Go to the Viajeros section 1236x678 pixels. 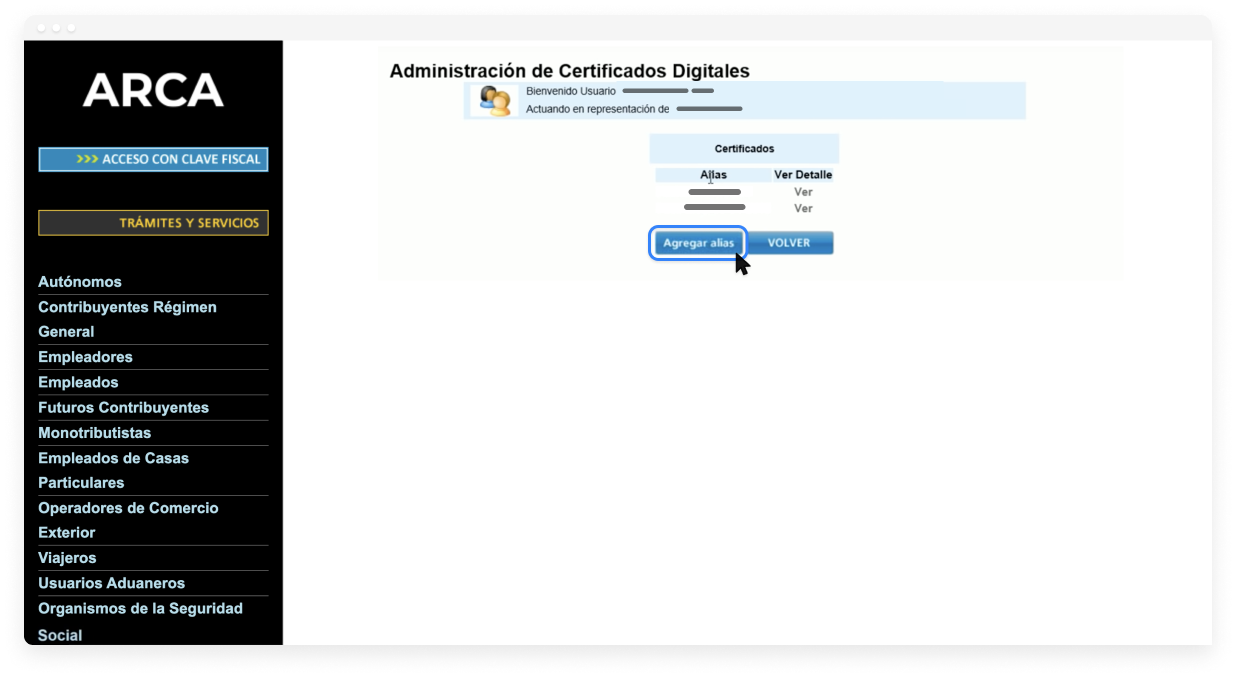point(67,558)
